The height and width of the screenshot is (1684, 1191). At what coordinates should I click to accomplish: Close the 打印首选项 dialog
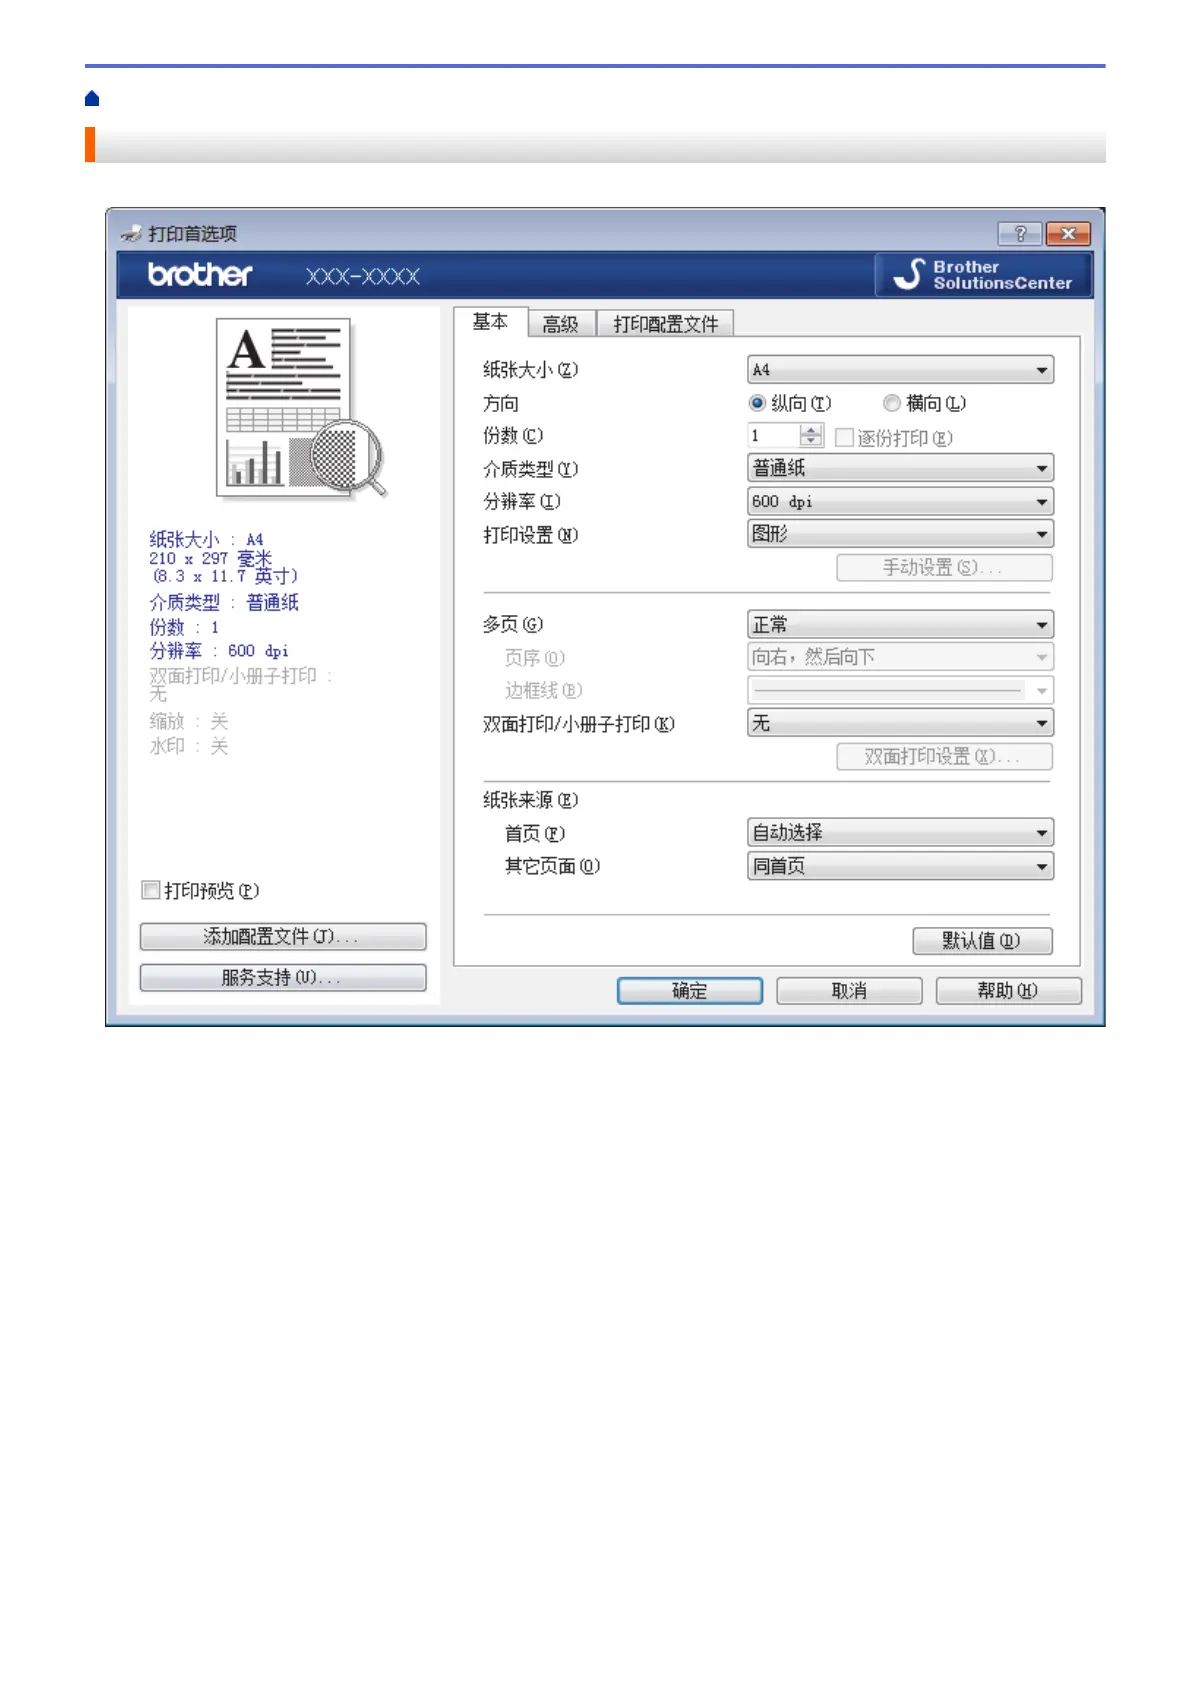point(1068,234)
